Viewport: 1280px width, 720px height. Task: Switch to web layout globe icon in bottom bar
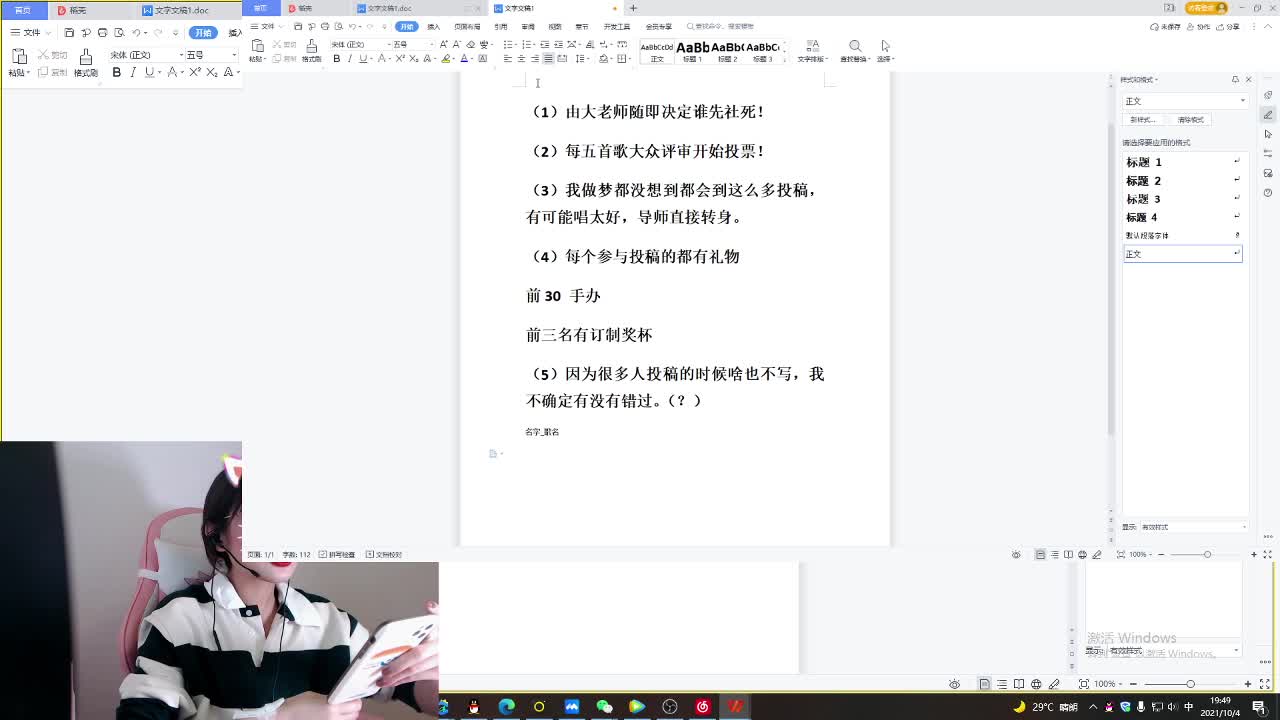click(1036, 684)
